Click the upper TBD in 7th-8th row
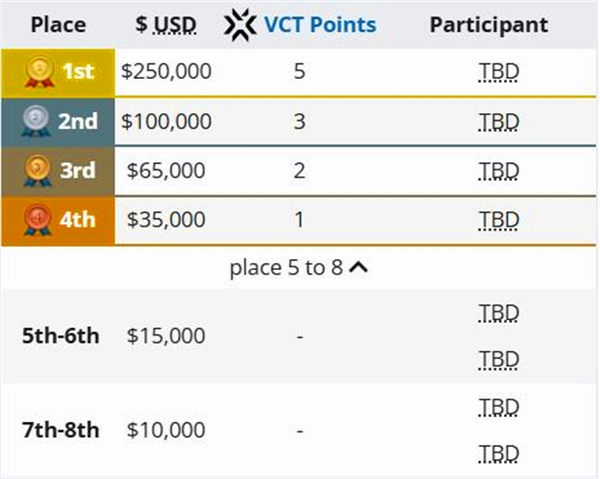This screenshot has height=479, width=600. point(498,407)
